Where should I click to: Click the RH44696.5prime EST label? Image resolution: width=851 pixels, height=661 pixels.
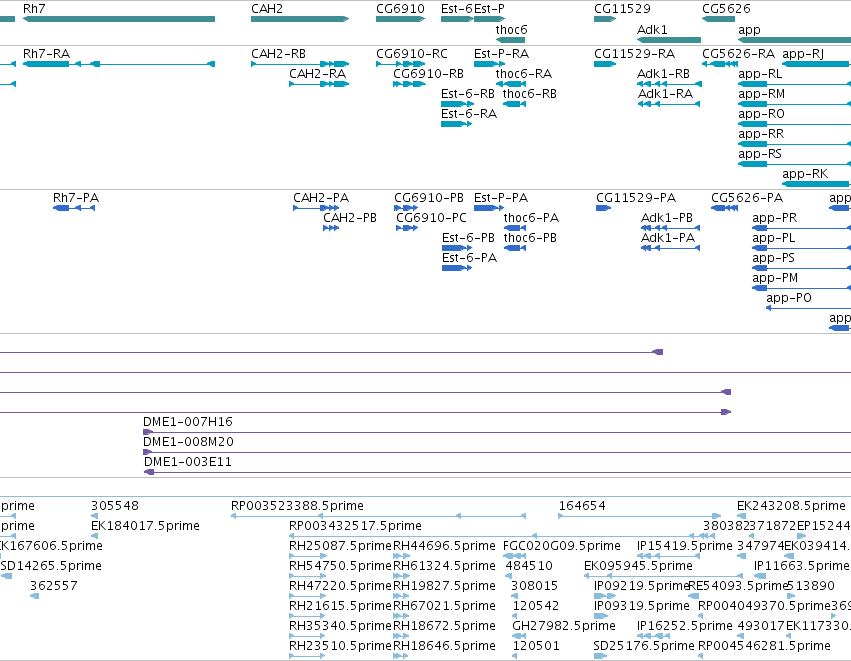click(x=444, y=546)
